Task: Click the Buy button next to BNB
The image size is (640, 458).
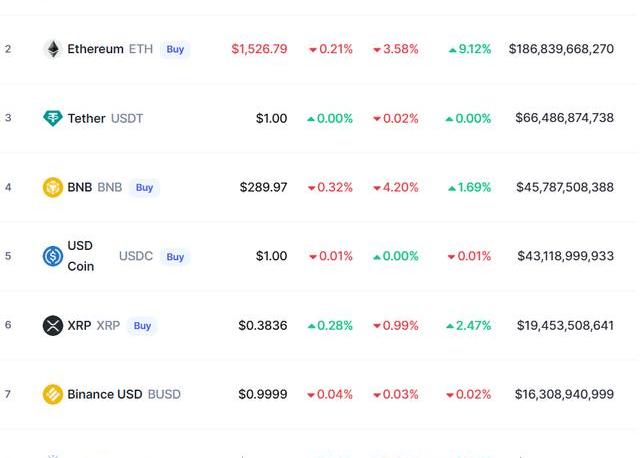Action: pyautogui.click(x=144, y=187)
